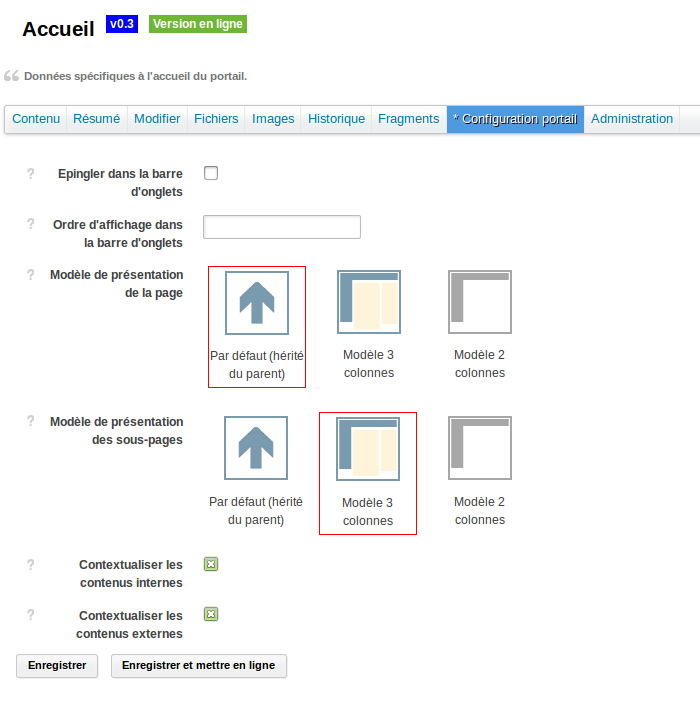This screenshot has width=700, height=704.
Task: Pick 'Modèle 2 colonnes' icon for page layout
Action: tap(480, 302)
